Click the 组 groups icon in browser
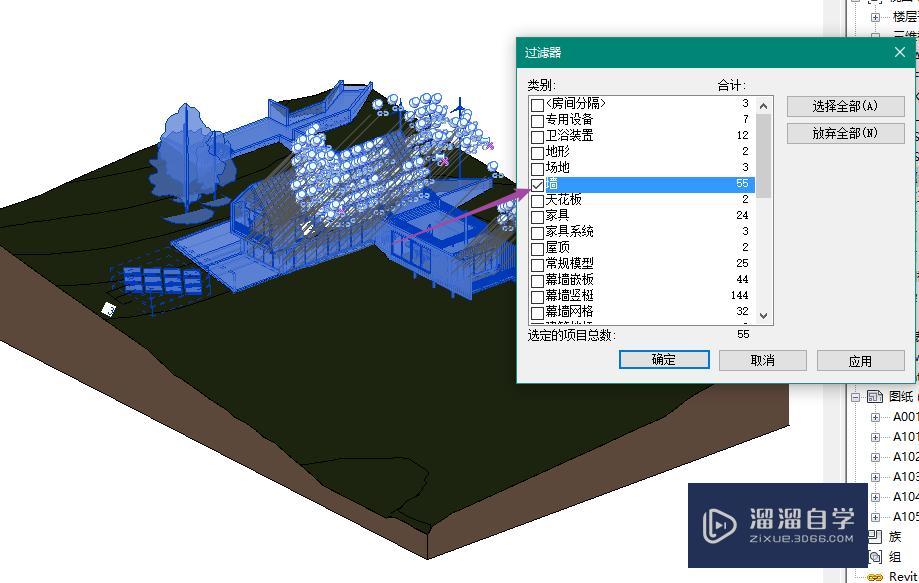This screenshot has width=919, height=583. pos(875,556)
